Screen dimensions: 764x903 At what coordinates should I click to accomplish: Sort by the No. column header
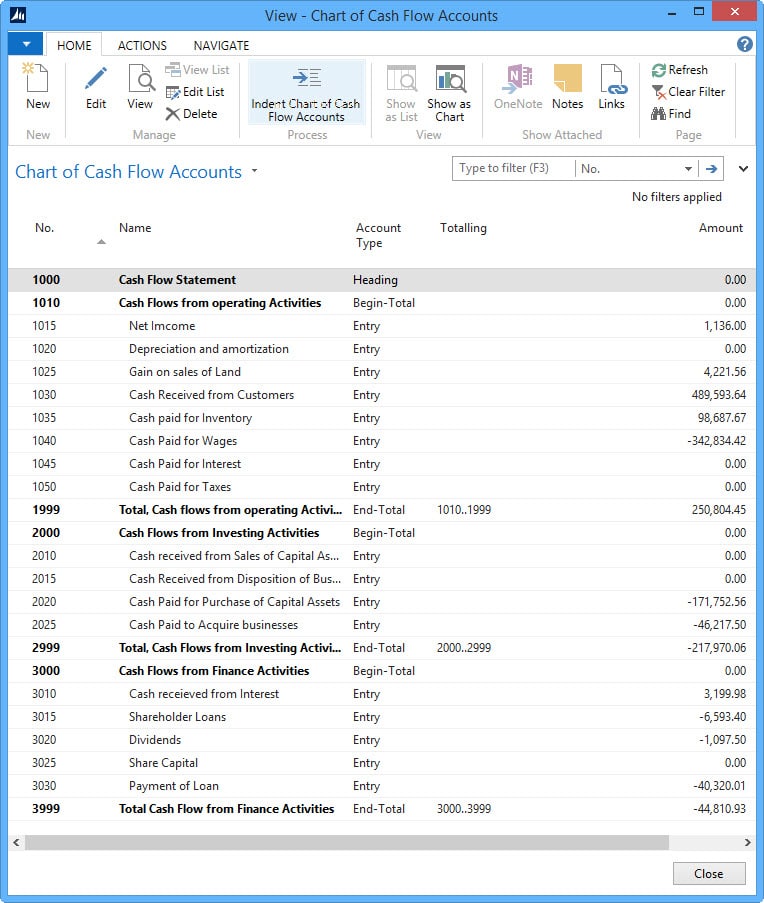[44, 227]
